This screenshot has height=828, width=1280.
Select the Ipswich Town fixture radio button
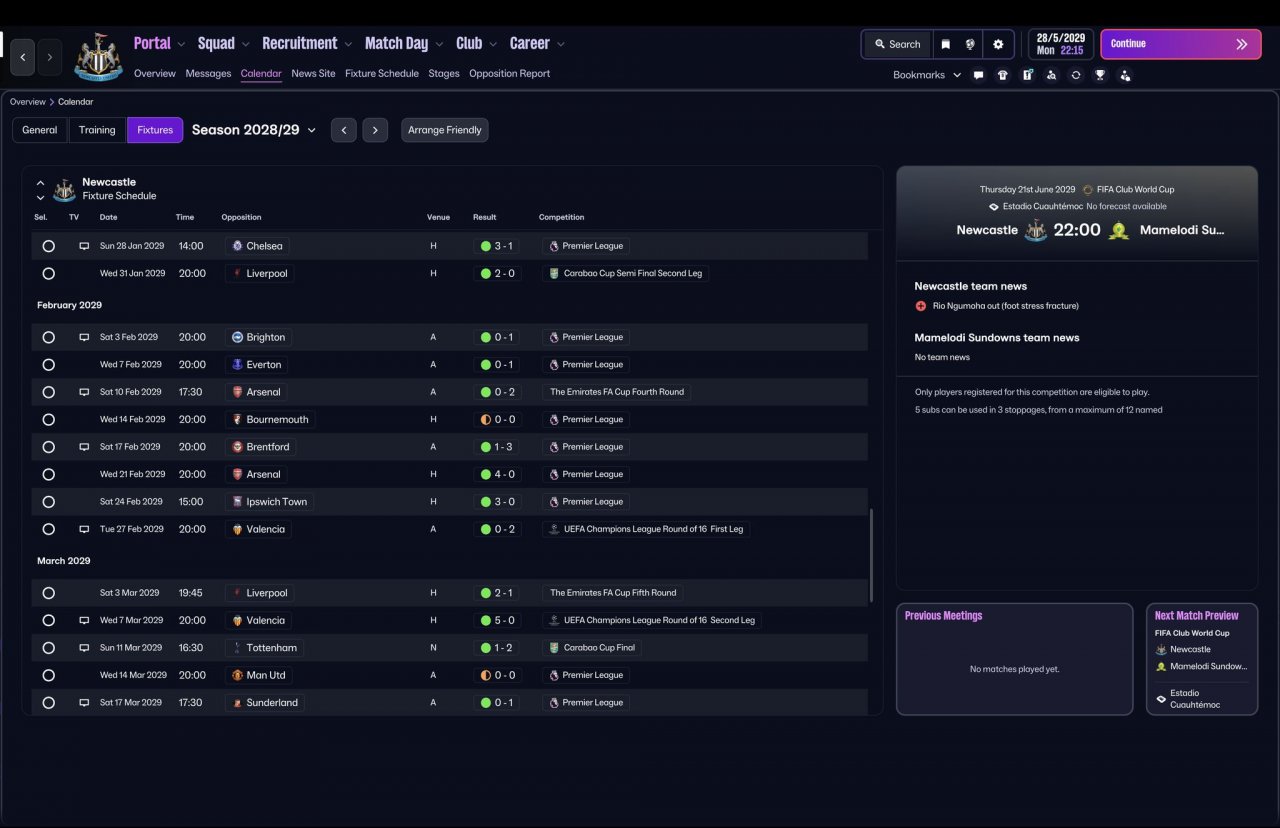click(x=48, y=502)
